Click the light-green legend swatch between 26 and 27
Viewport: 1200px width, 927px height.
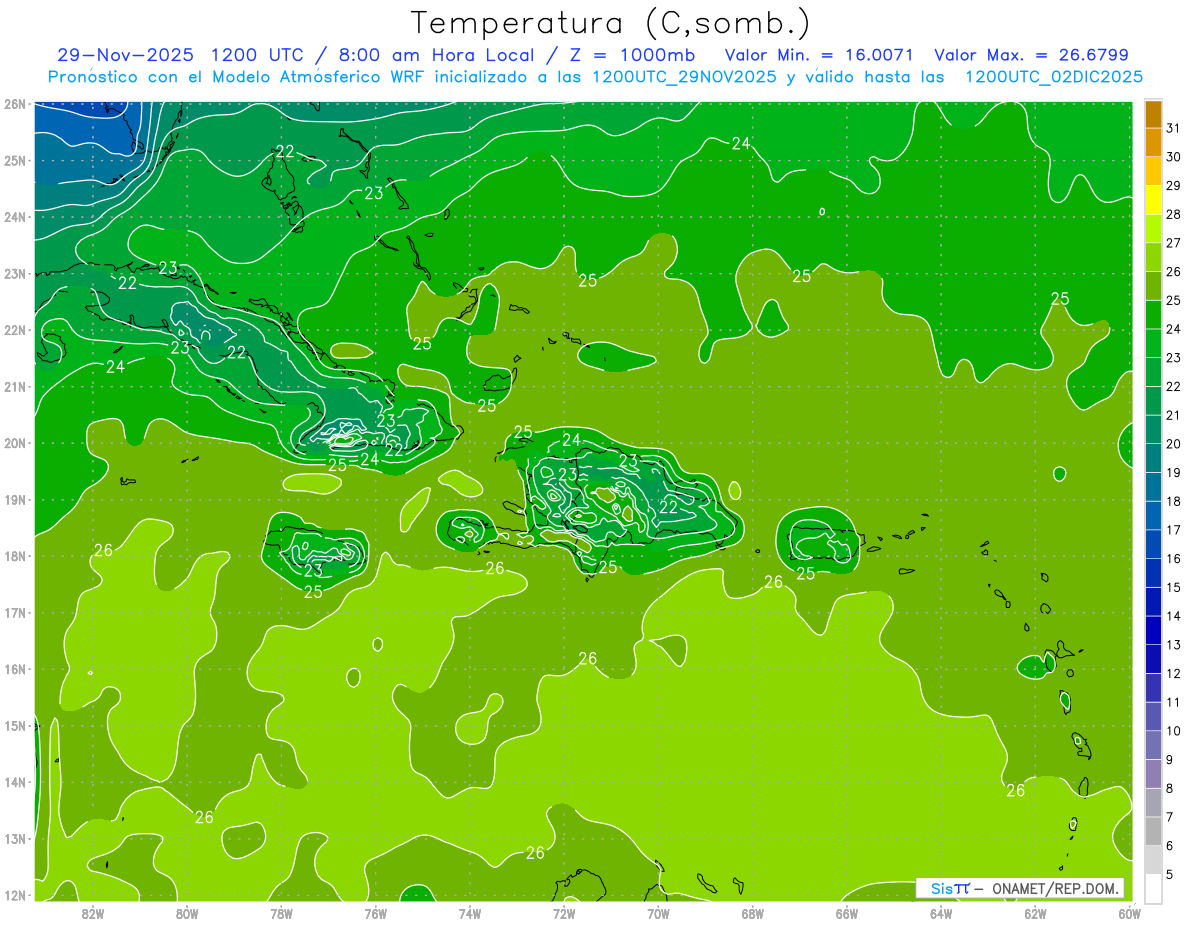click(x=1153, y=257)
